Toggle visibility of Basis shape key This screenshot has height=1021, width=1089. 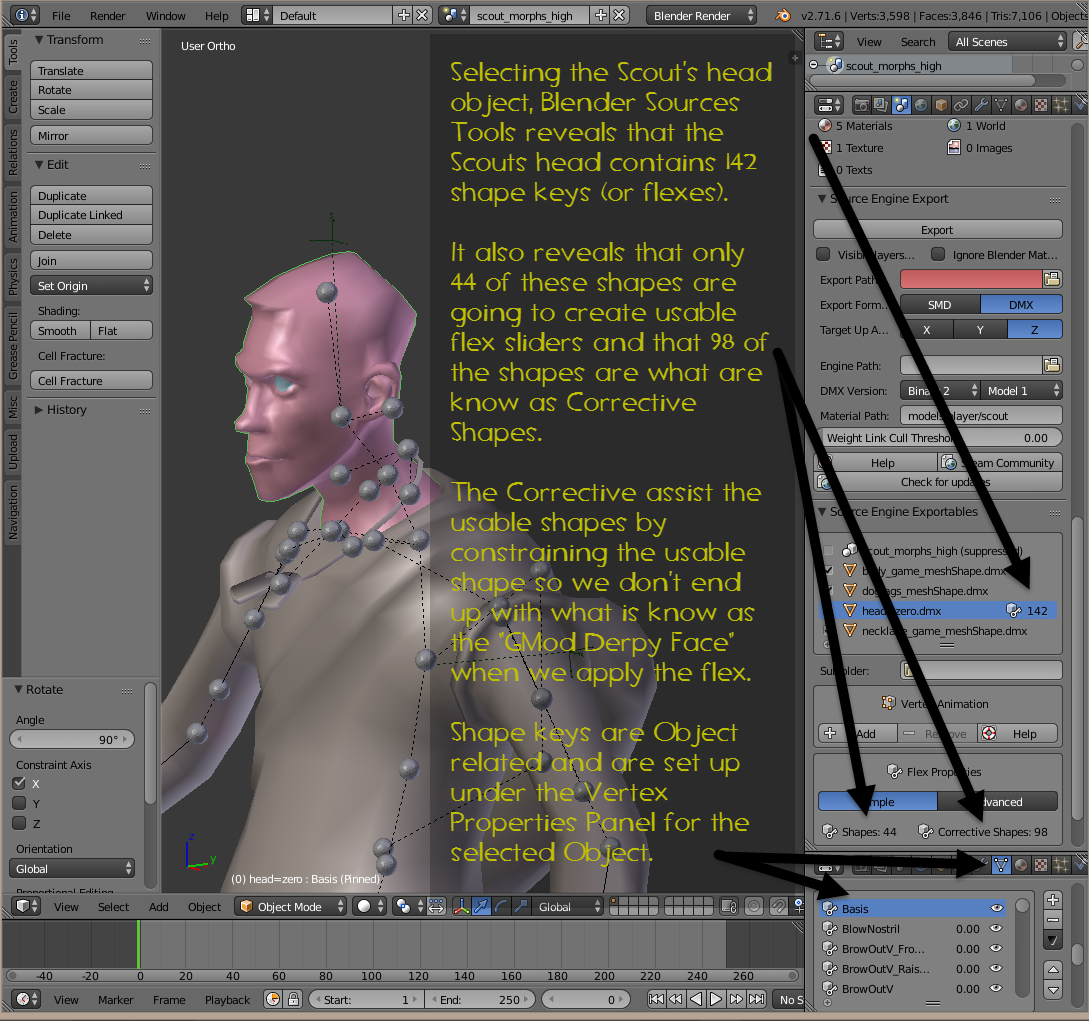point(997,908)
